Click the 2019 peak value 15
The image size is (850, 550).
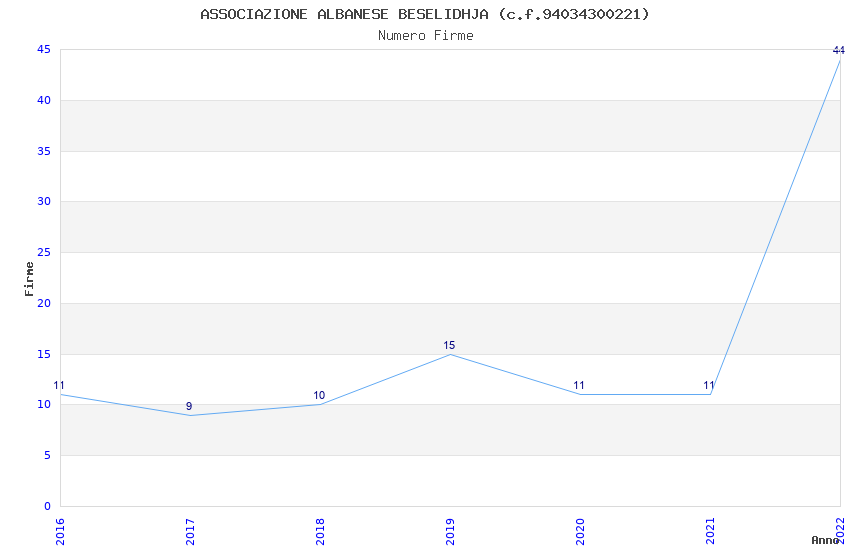[449, 346]
